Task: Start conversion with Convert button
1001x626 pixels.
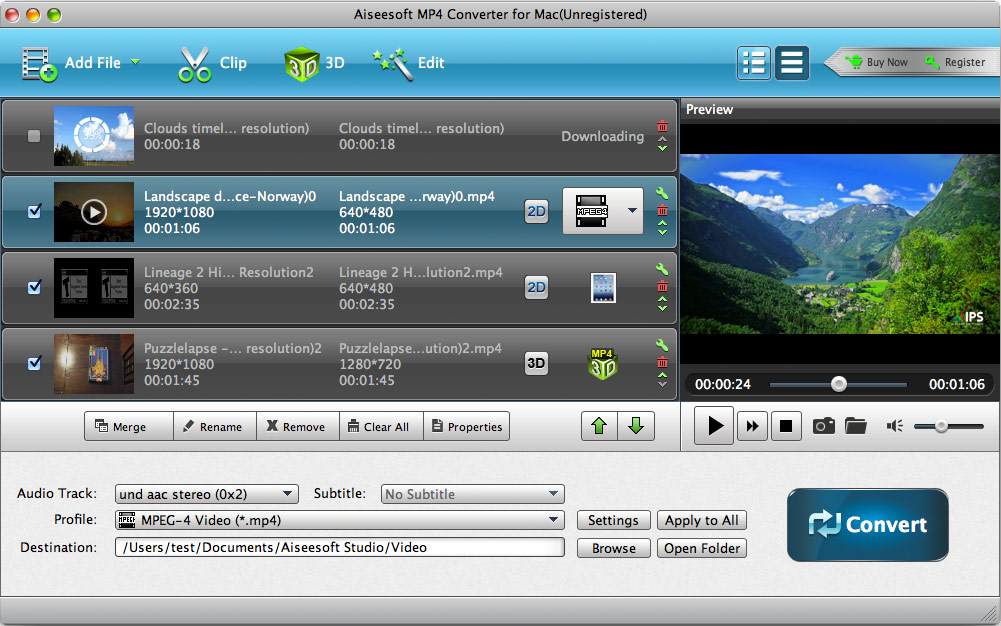Action: click(868, 525)
